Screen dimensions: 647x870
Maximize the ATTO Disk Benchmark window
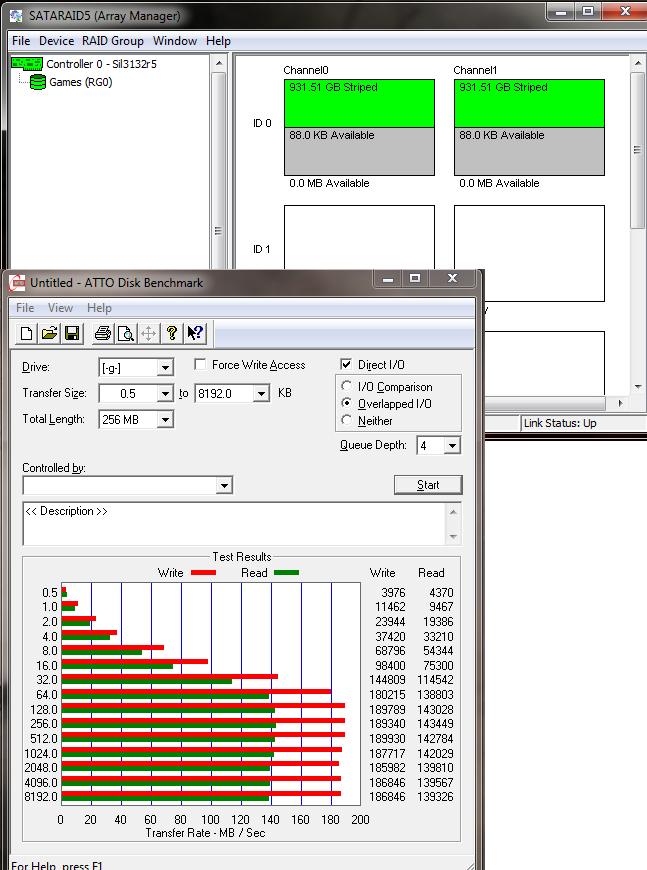[x=415, y=279]
